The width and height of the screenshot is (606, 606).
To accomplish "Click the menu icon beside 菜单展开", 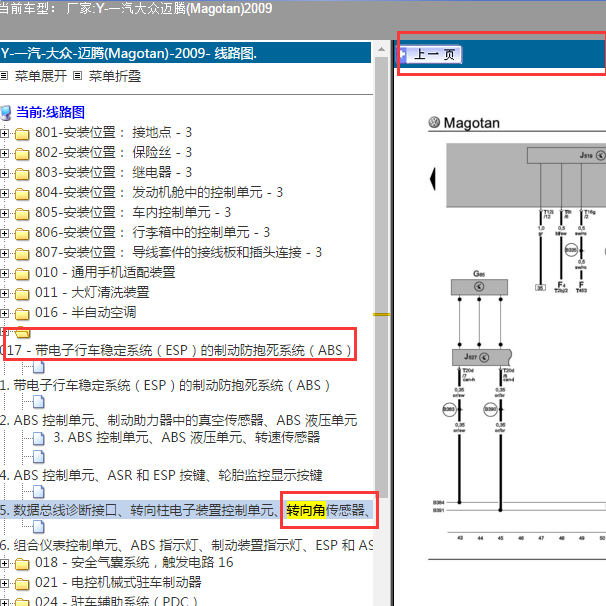I will (x=4, y=76).
